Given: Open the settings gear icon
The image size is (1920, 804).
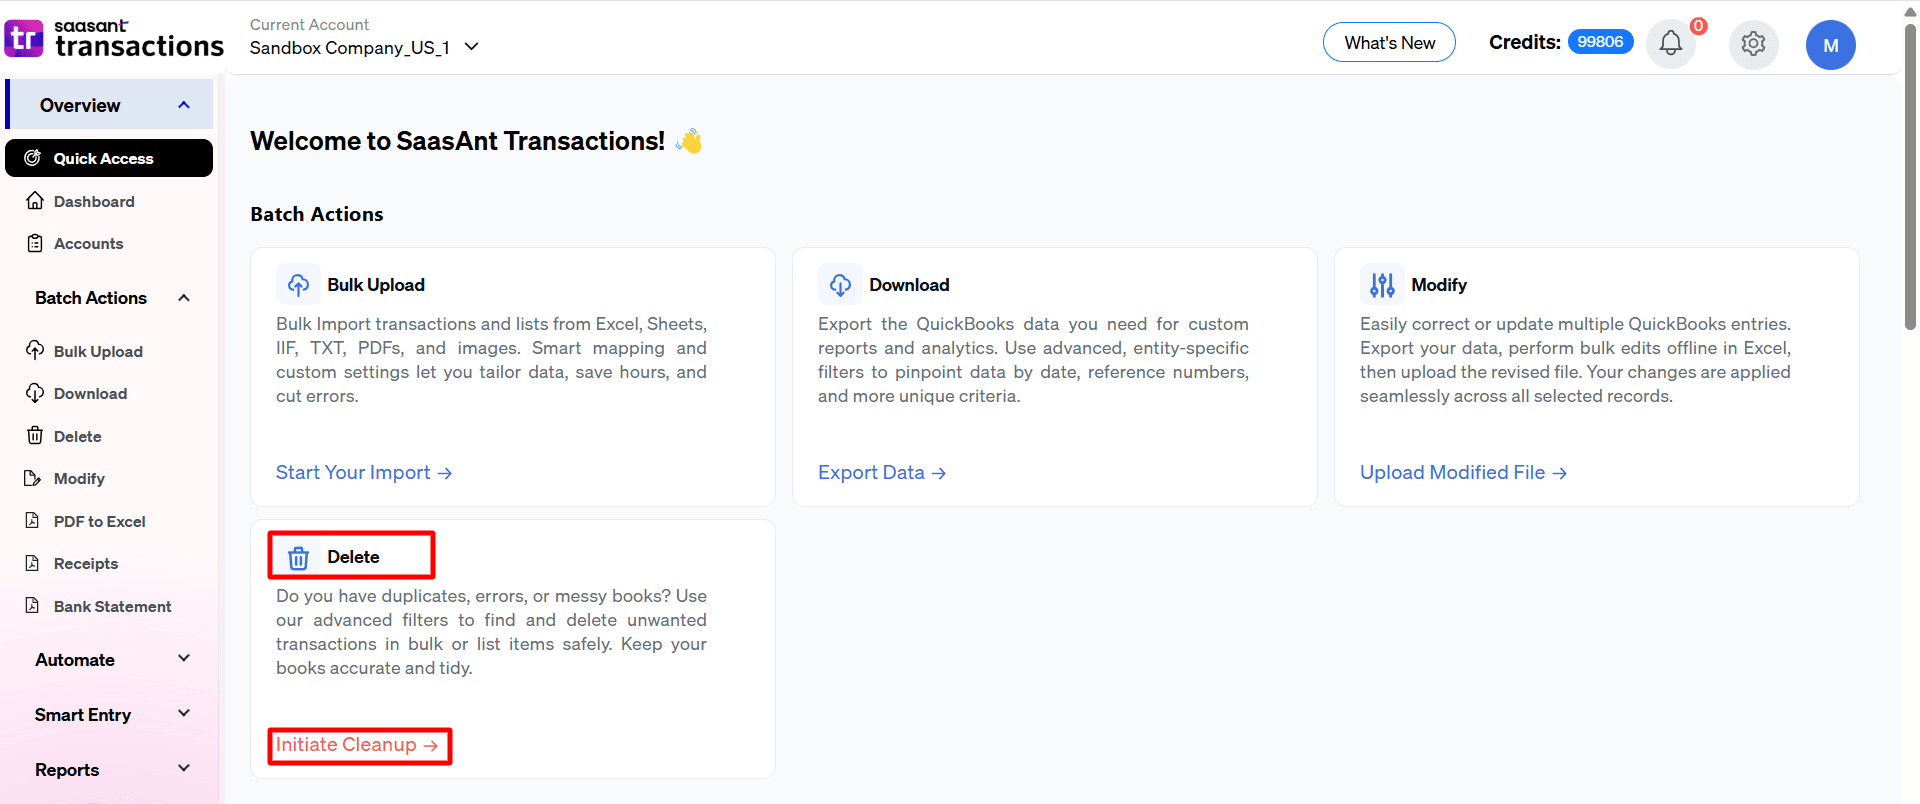Looking at the screenshot, I should [x=1753, y=44].
